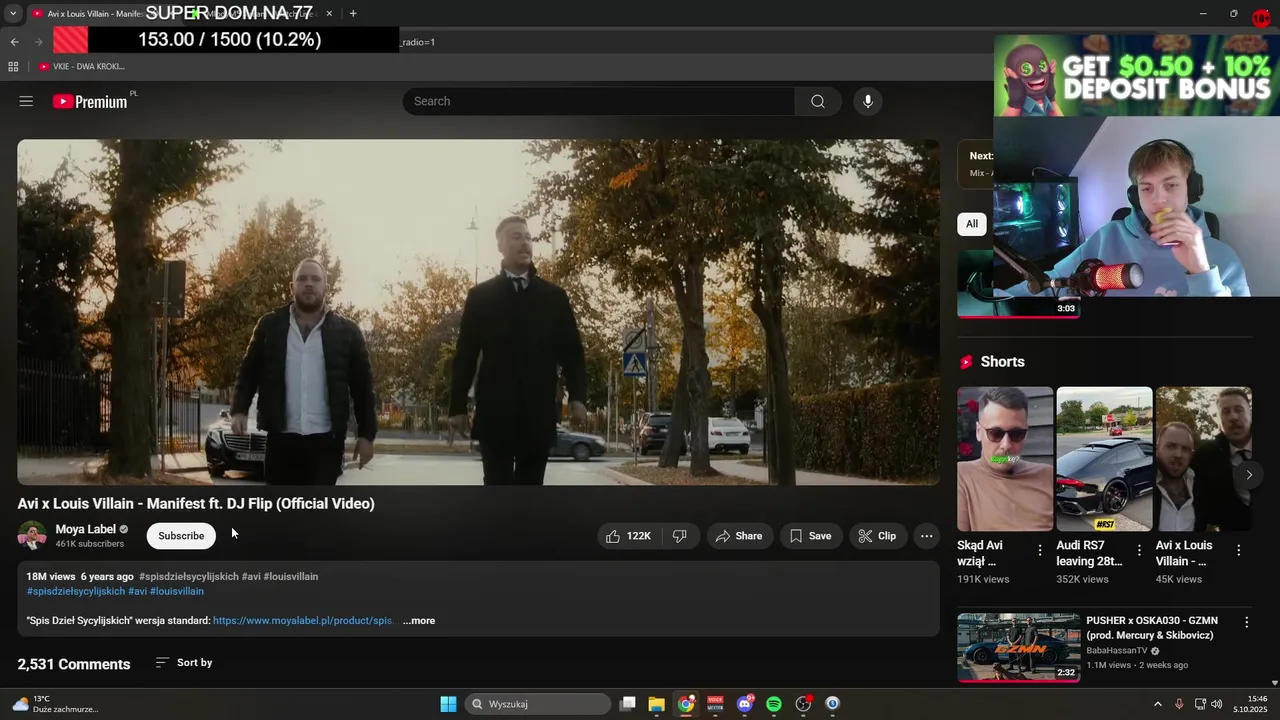The height and width of the screenshot is (720, 1280).
Task: Open the blue round app on taskbar
Action: click(832, 704)
